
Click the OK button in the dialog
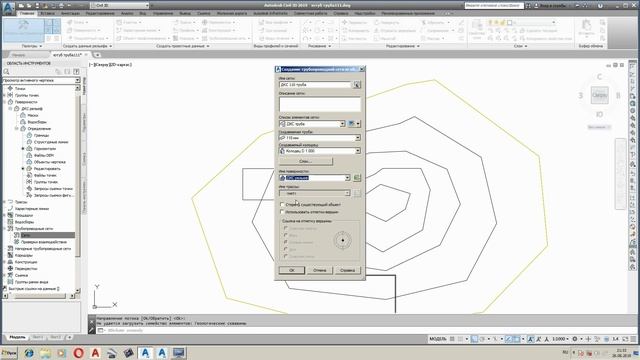[291, 270]
